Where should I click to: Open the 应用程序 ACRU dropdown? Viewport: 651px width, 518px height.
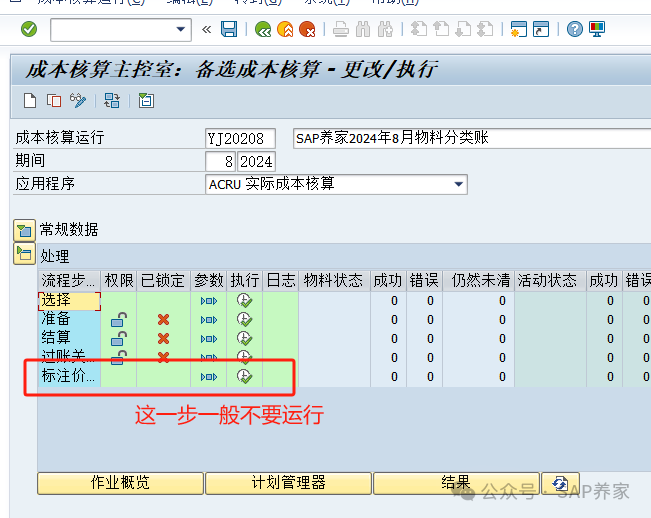pyautogui.click(x=458, y=184)
